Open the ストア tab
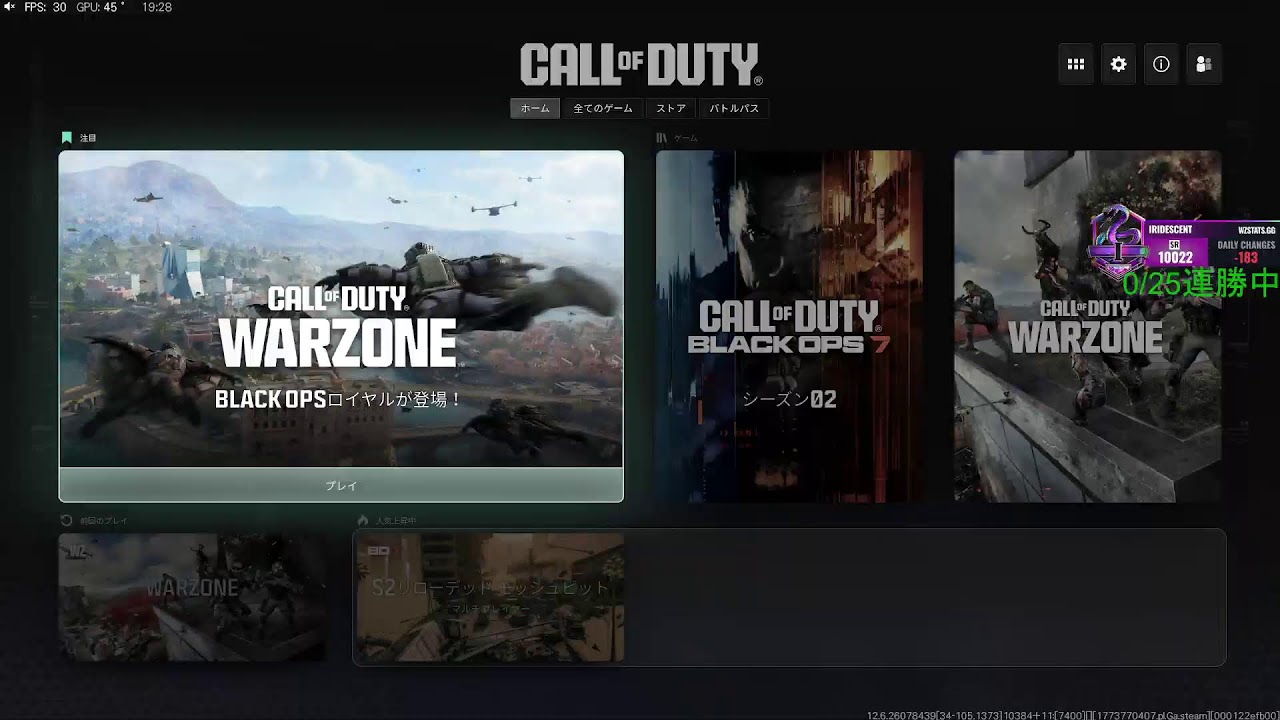 [671, 108]
